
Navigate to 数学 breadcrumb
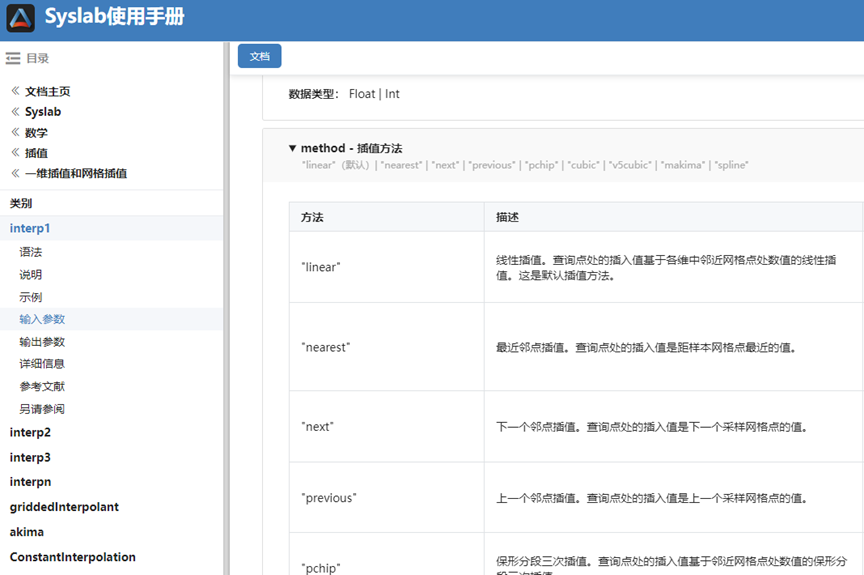click(x=36, y=133)
